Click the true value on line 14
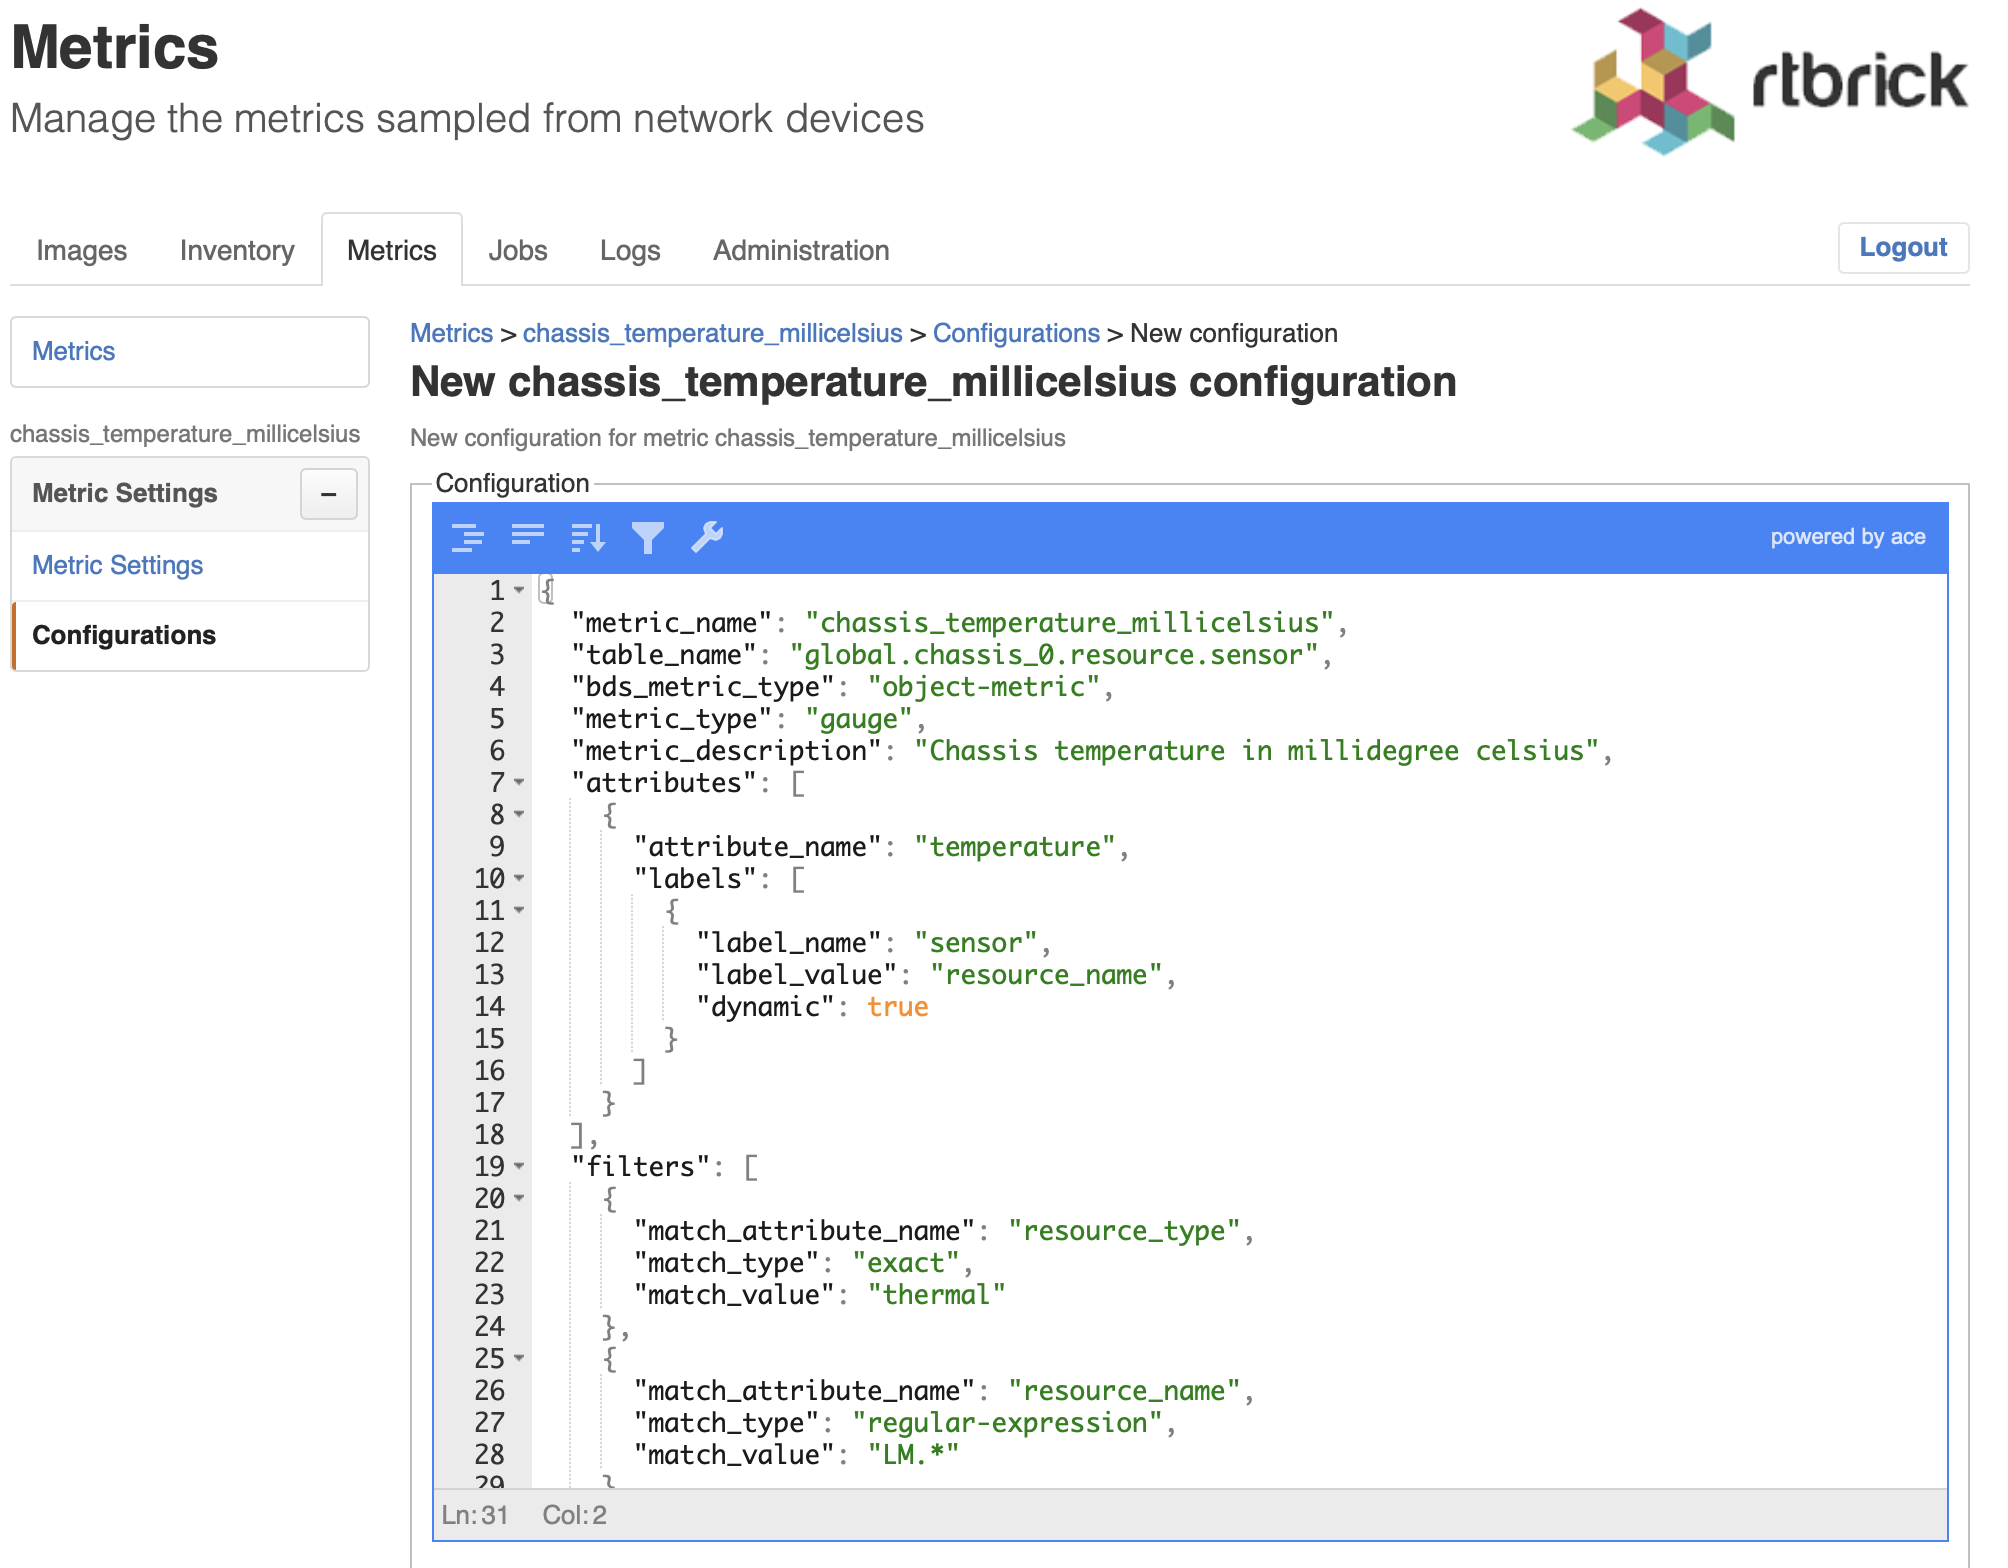2008x1568 pixels. [898, 1007]
